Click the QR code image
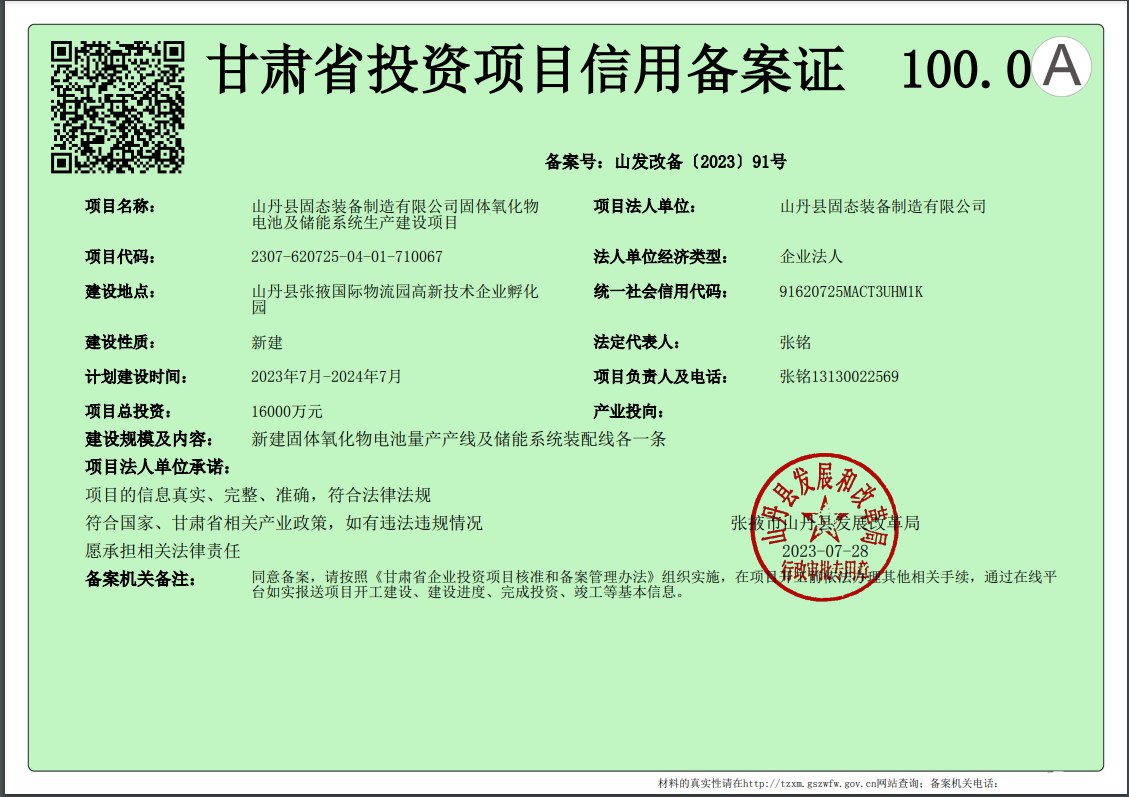This screenshot has width=1129, height=797. click(x=118, y=106)
